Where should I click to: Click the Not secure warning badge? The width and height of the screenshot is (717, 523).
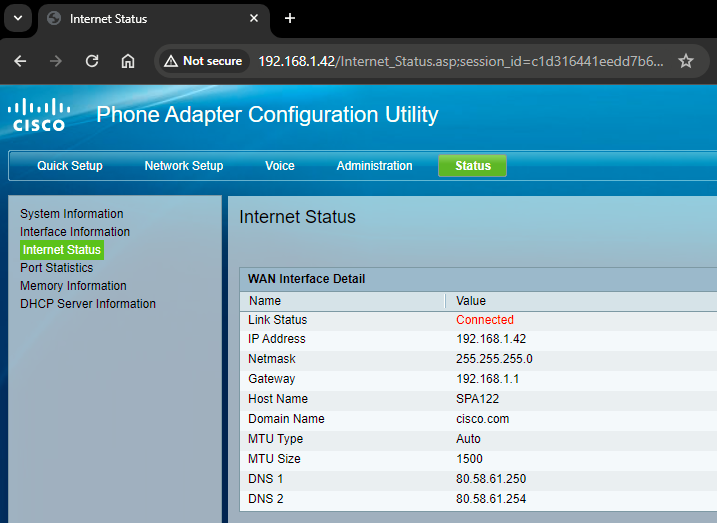click(203, 61)
